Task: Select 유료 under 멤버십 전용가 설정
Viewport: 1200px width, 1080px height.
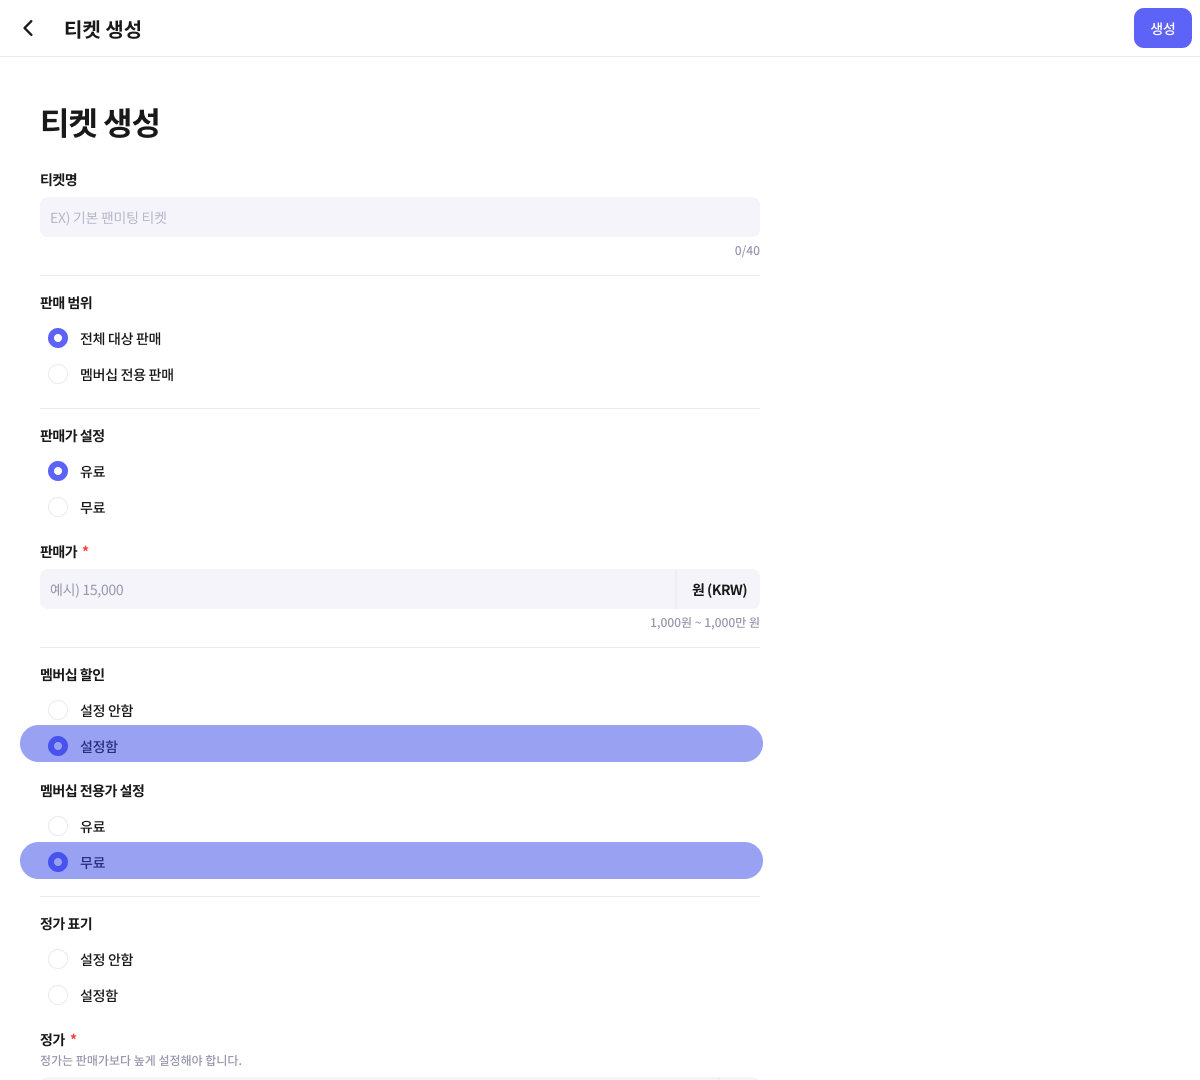Action: point(58,826)
